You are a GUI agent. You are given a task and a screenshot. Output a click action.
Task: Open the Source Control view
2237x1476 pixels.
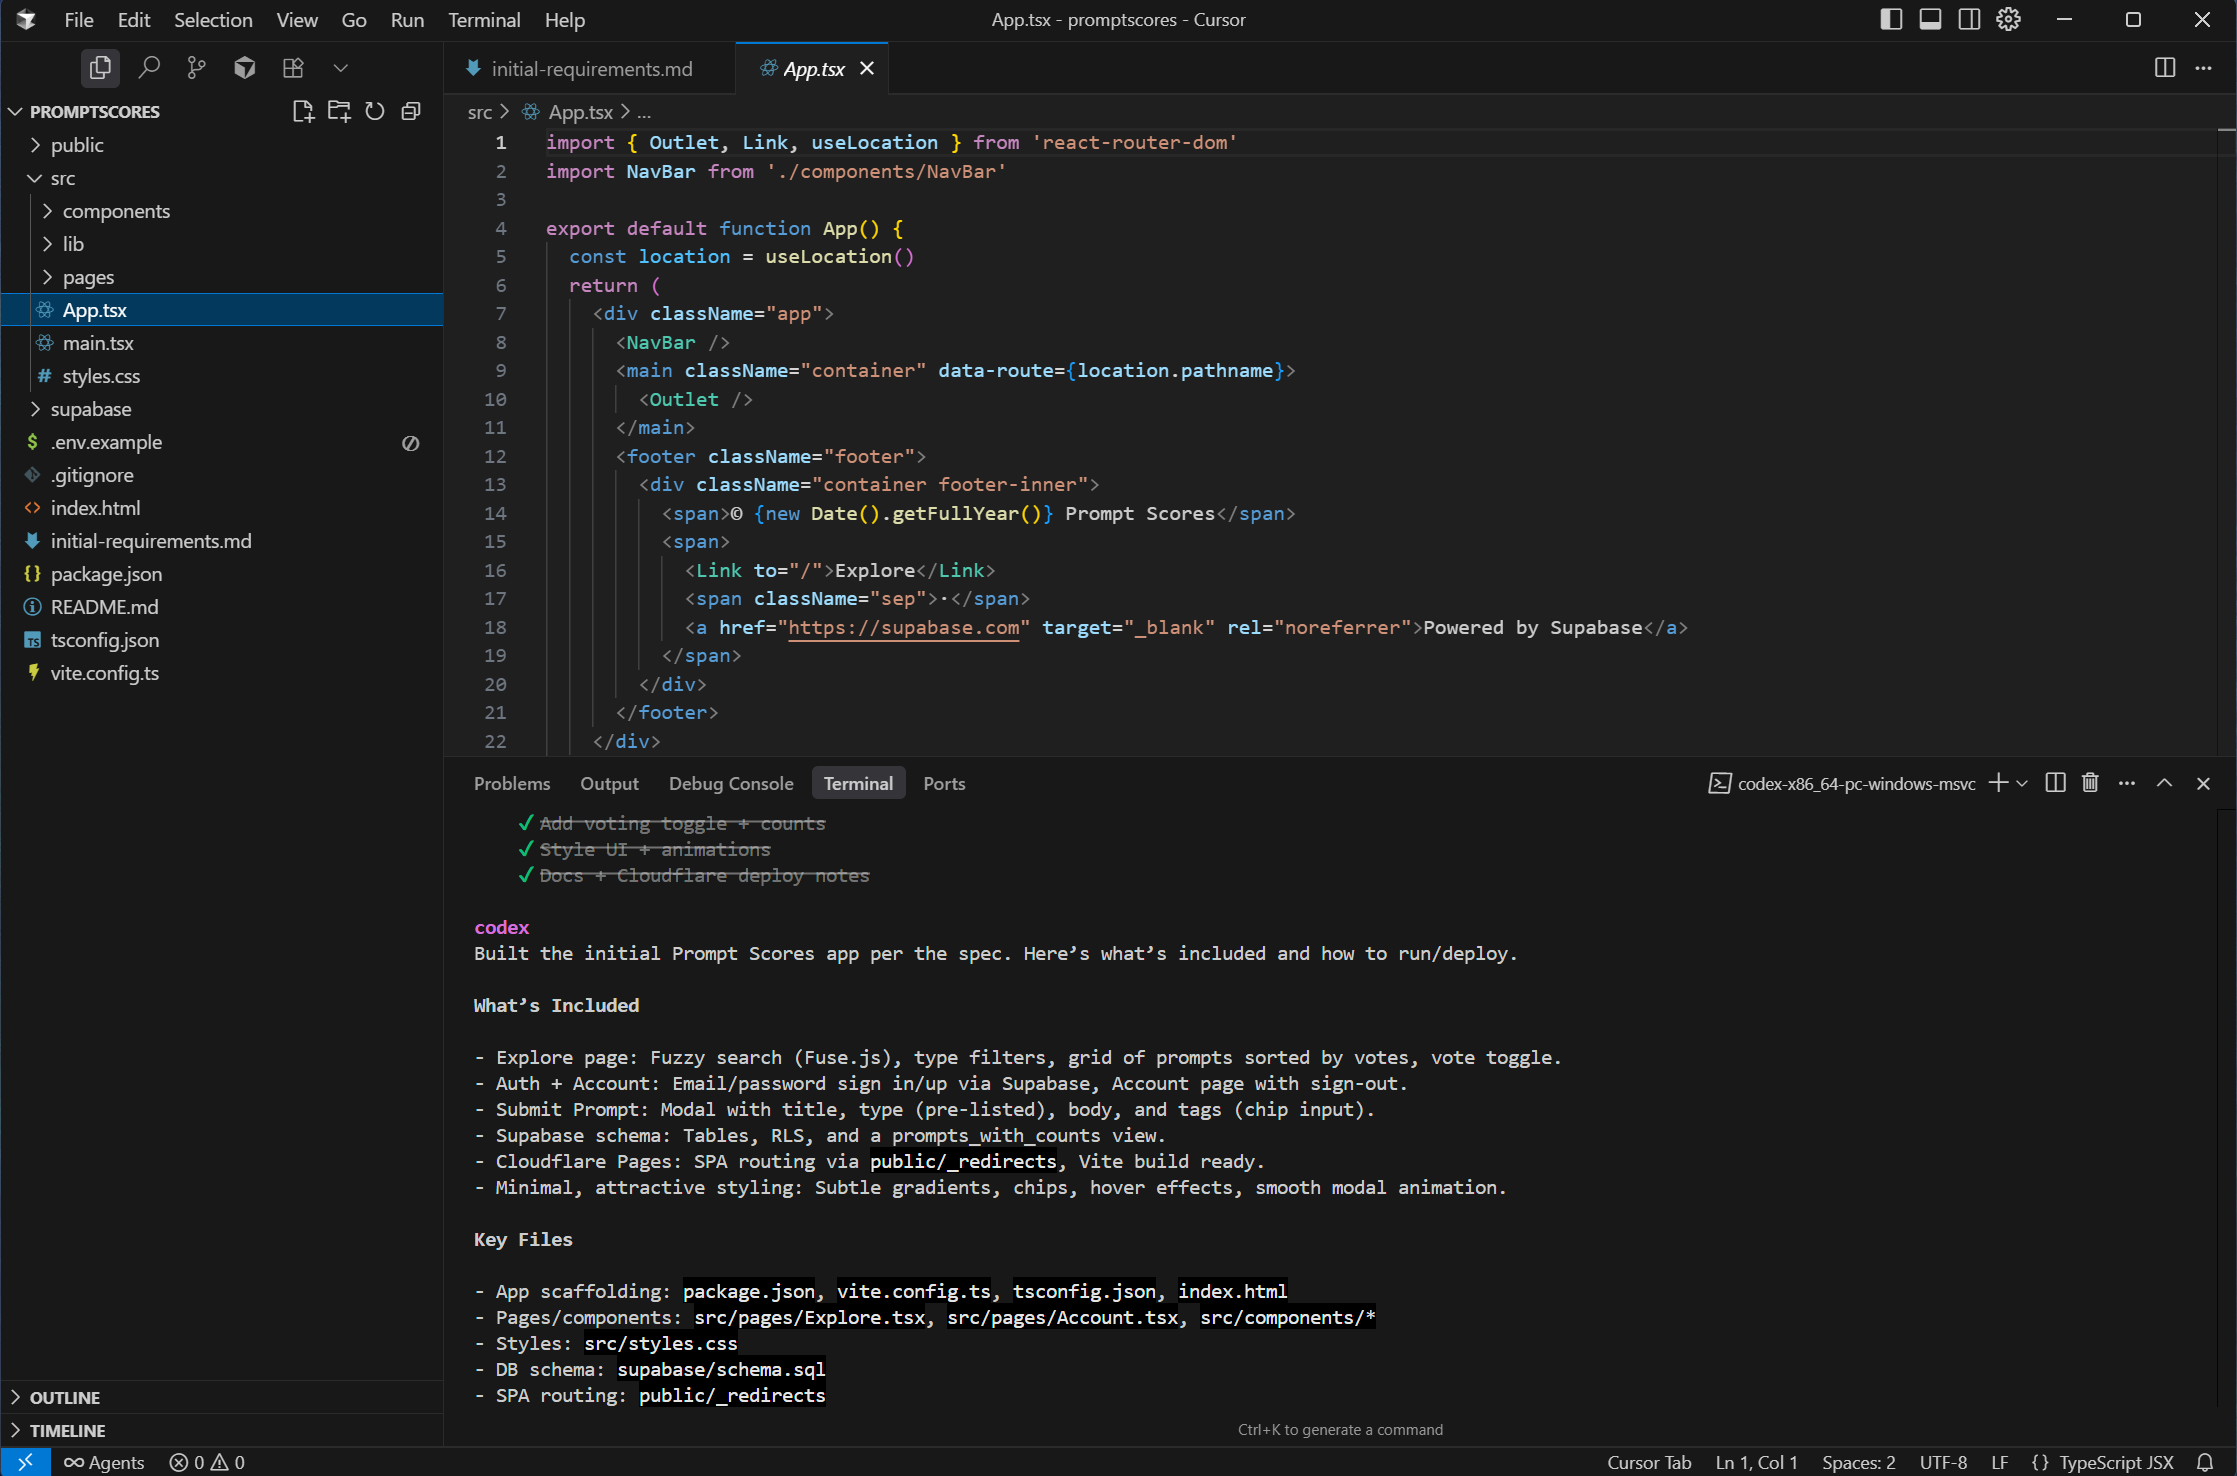tap(195, 67)
